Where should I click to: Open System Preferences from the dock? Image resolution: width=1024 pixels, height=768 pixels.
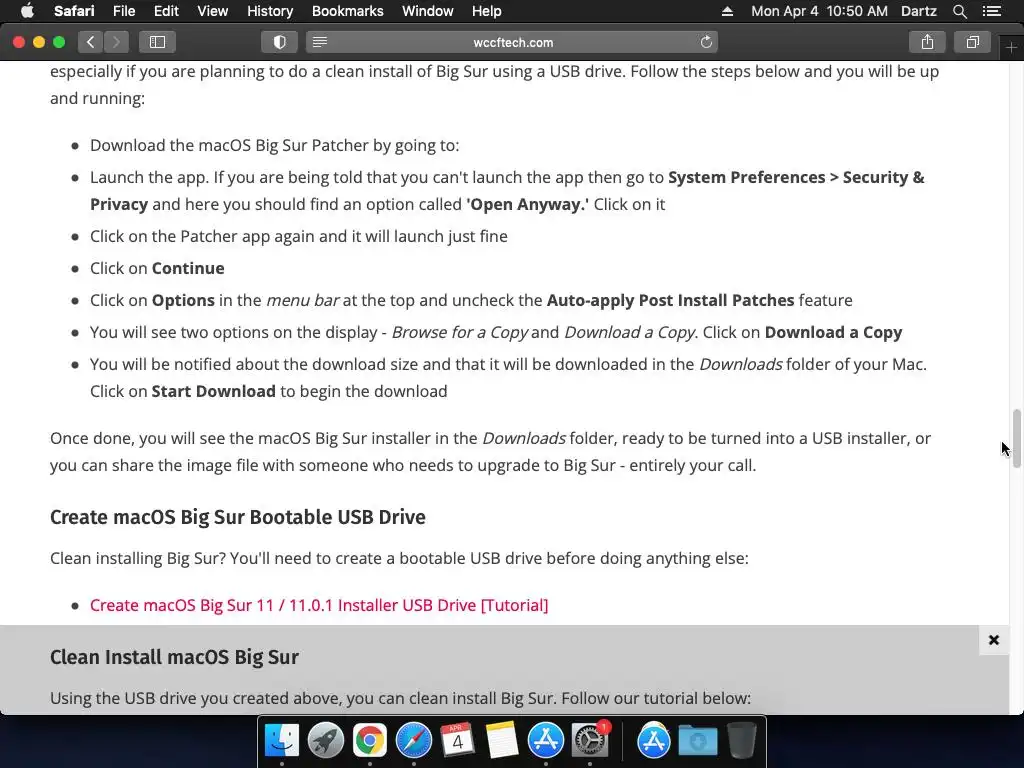[590, 740]
